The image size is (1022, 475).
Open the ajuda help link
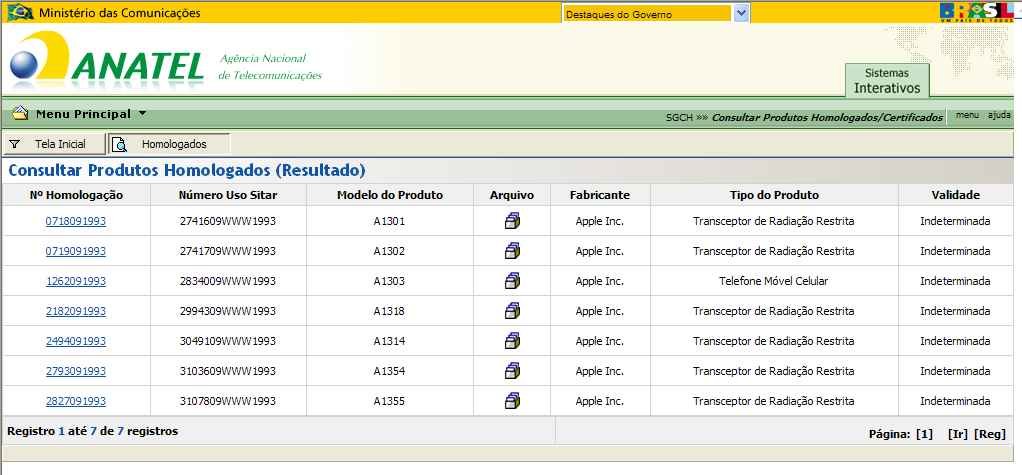999,115
